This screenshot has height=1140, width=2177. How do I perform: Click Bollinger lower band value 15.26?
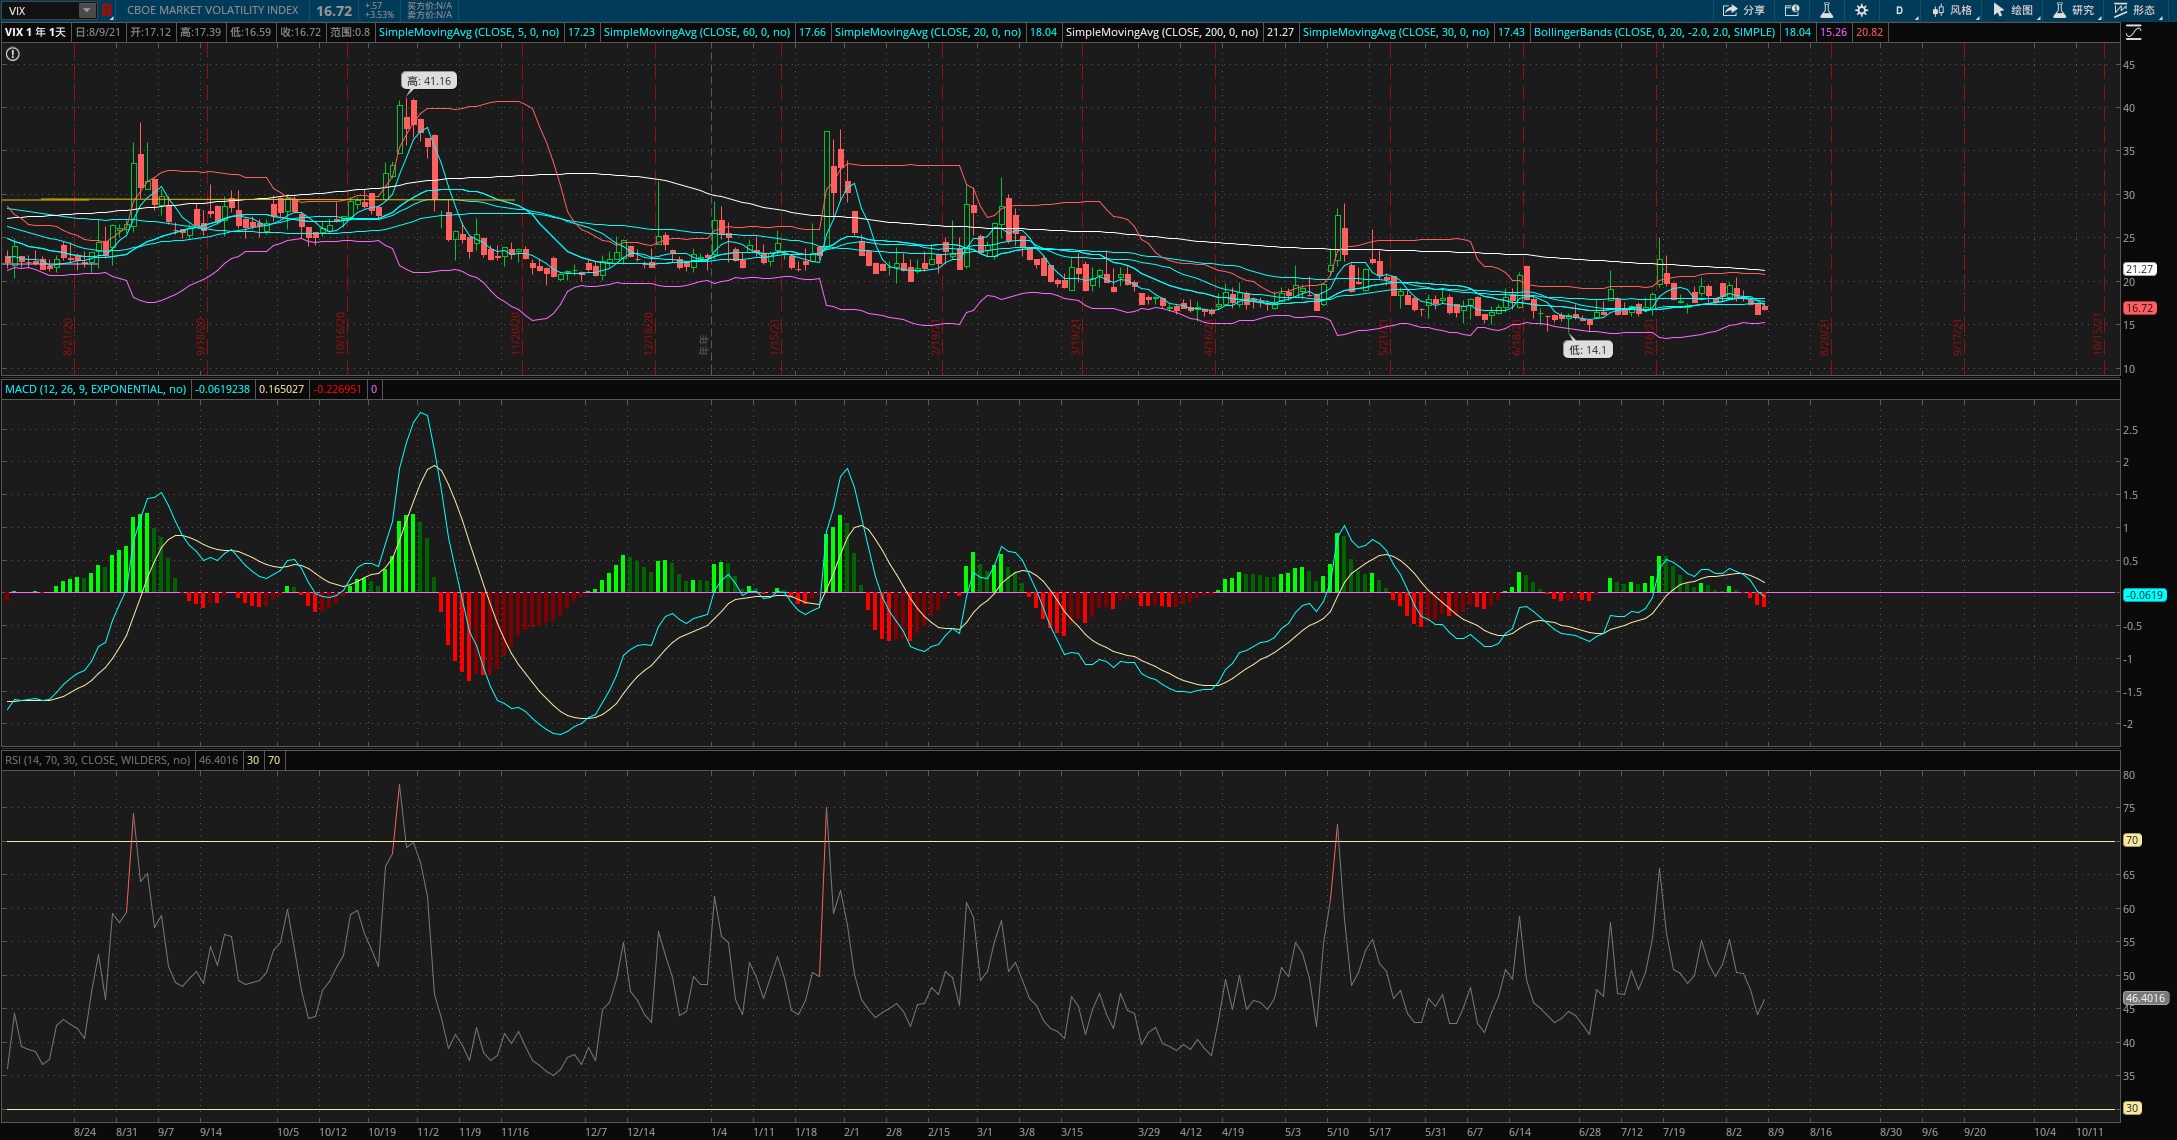pos(1833,32)
